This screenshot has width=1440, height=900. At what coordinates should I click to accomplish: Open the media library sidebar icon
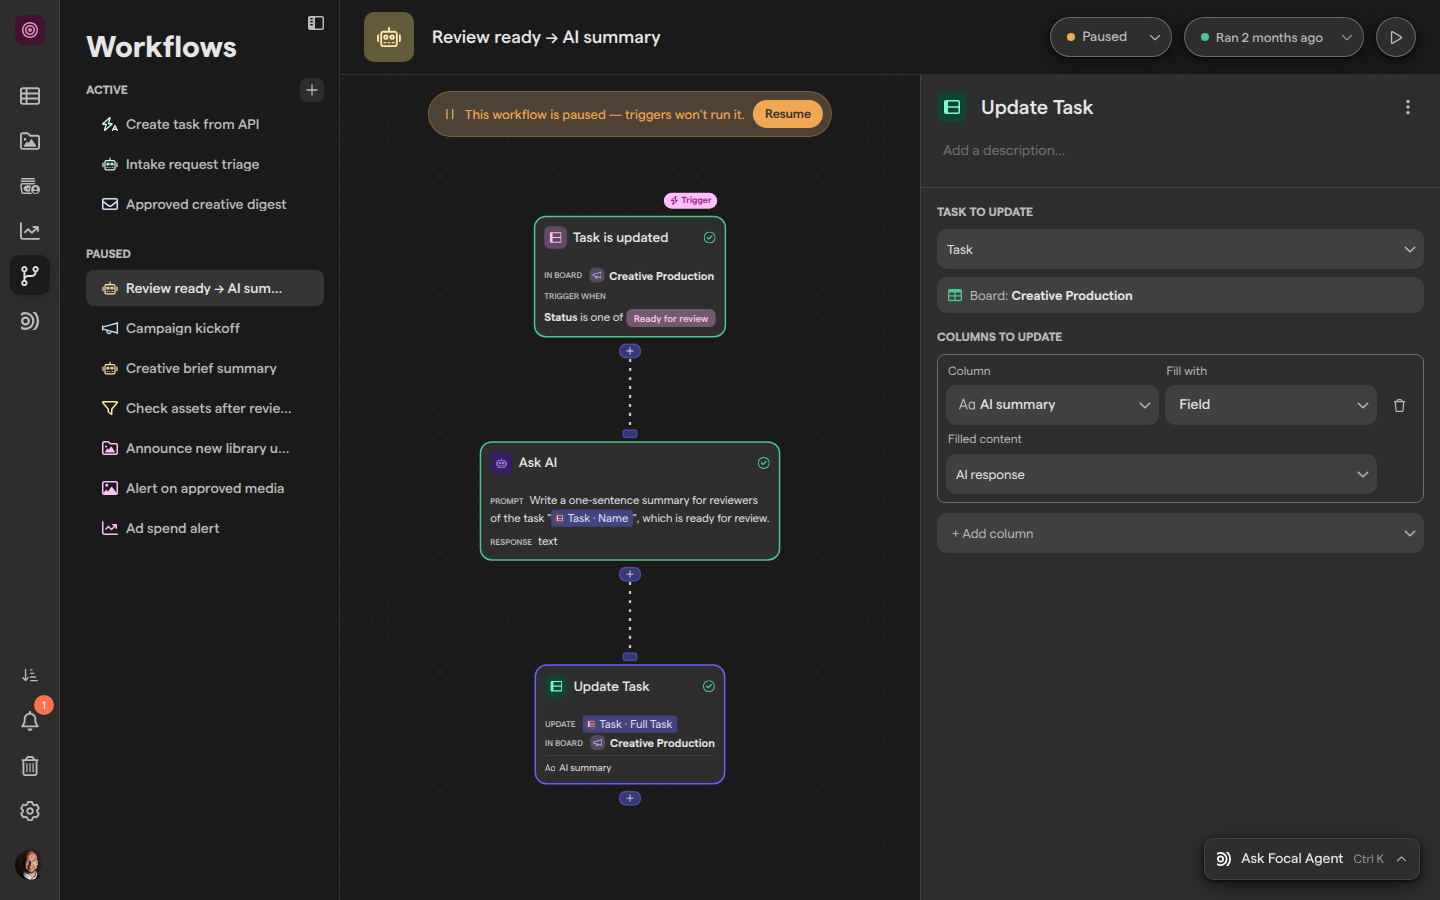(30, 141)
